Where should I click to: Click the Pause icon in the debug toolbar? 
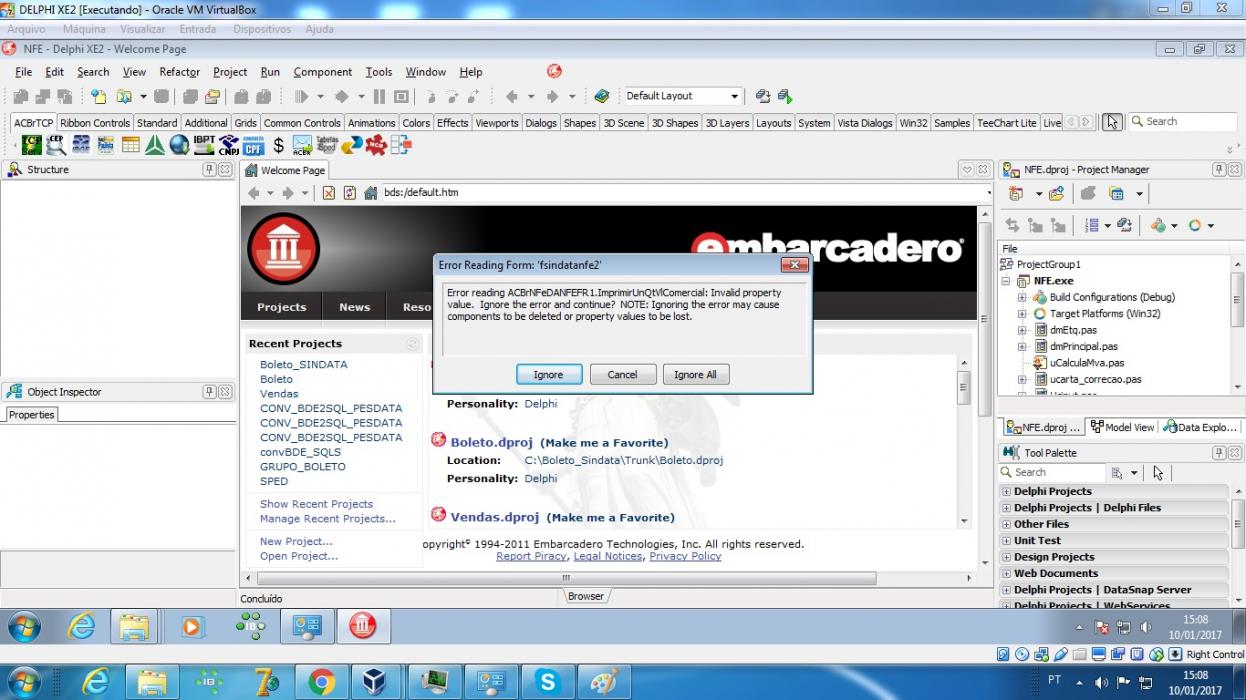click(x=379, y=97)
